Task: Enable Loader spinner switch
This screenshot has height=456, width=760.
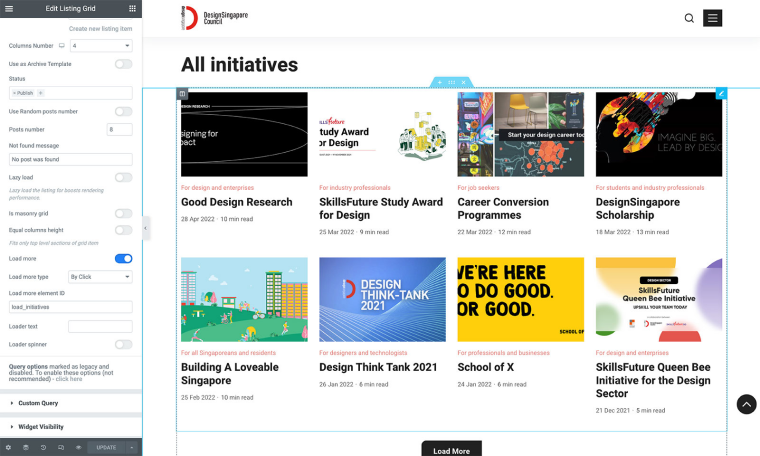Action: tap(124, 345)
